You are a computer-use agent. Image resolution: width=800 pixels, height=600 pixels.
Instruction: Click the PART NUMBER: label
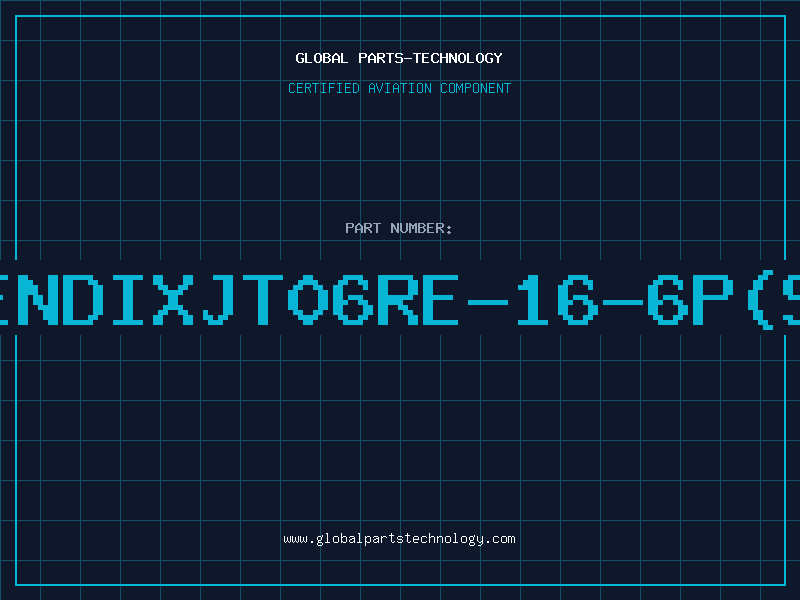399,228
